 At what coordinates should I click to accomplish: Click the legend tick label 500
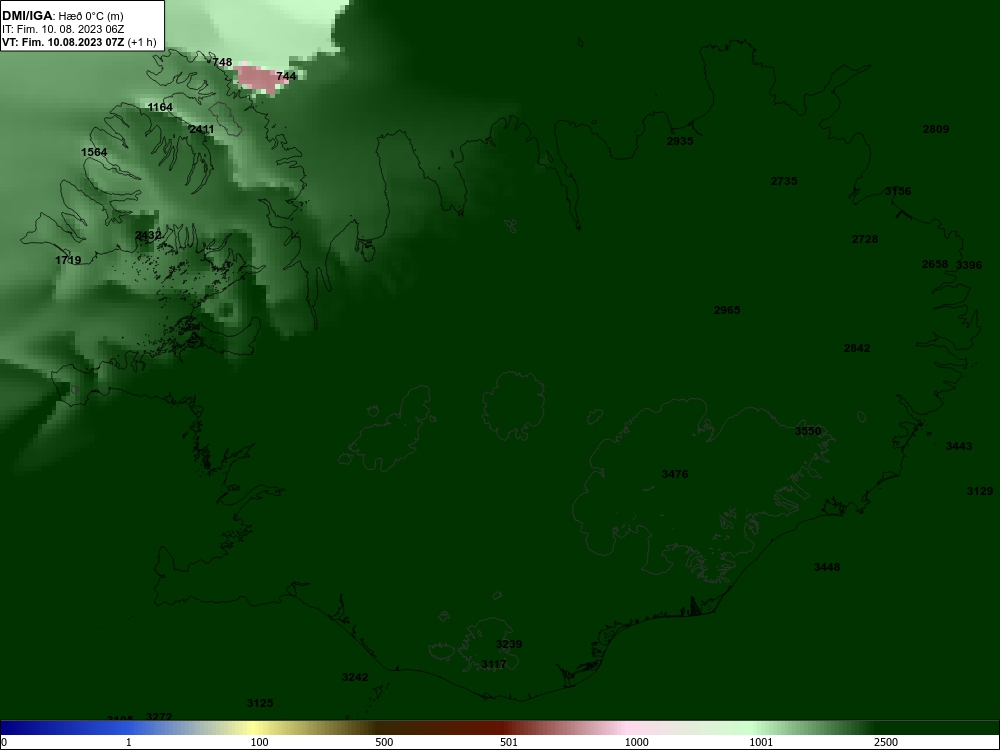(x=384, y=743)
